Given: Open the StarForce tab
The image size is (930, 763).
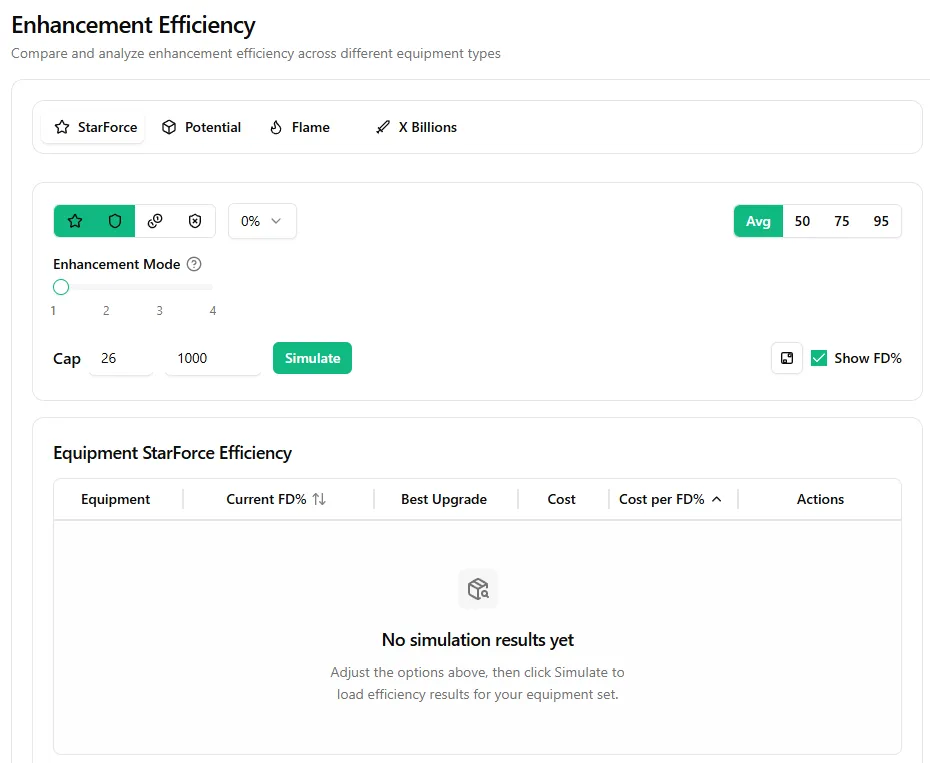Looking at the screenshot, I should [x=93, y=127].
